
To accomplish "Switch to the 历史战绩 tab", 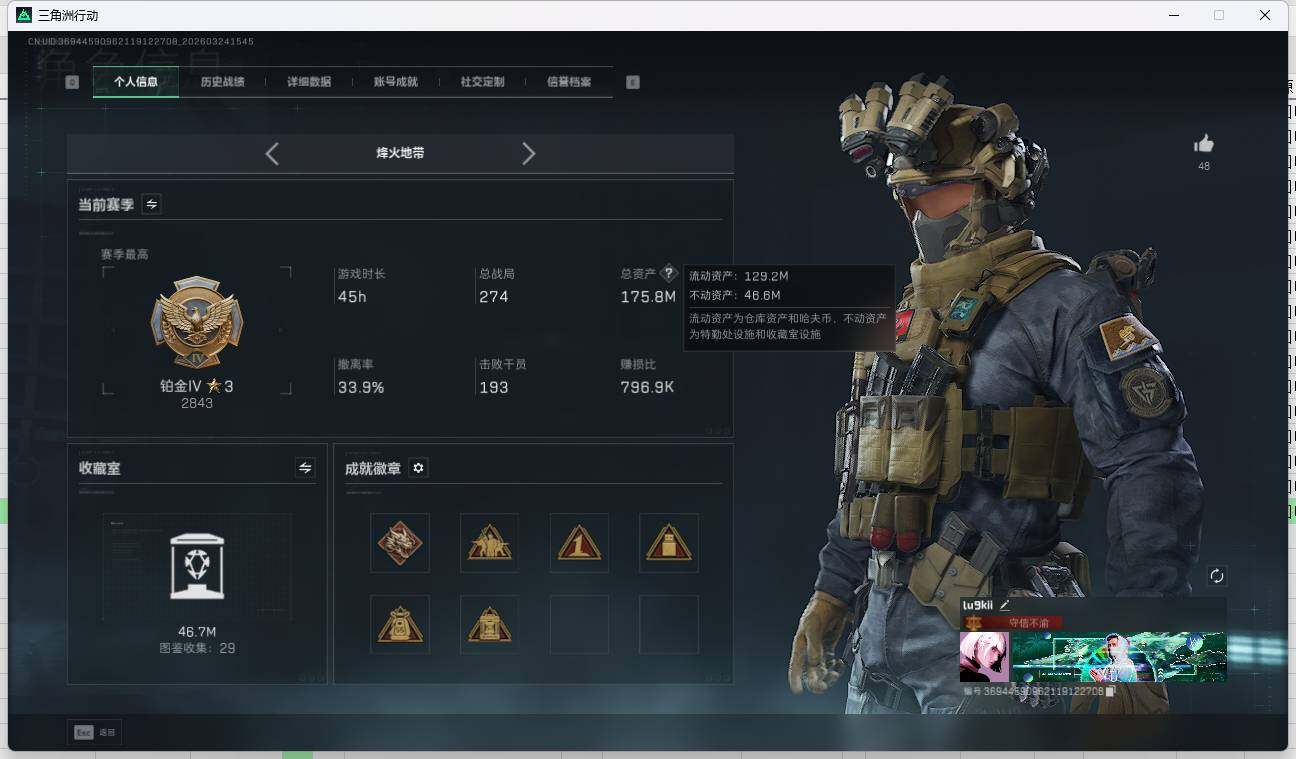I will tap(222, 82).
